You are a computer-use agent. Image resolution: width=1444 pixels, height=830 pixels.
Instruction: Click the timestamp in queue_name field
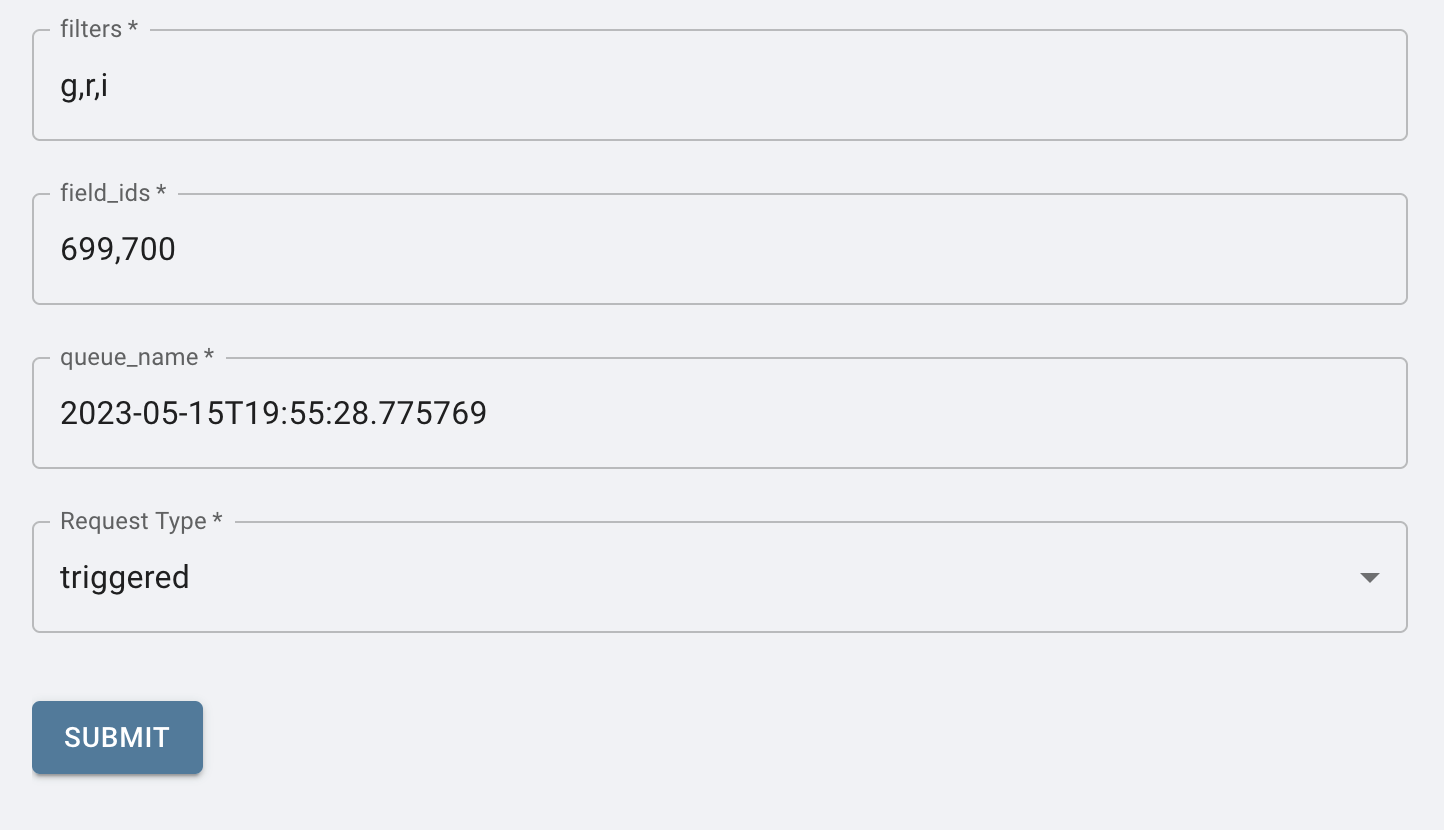click(273, 412)
